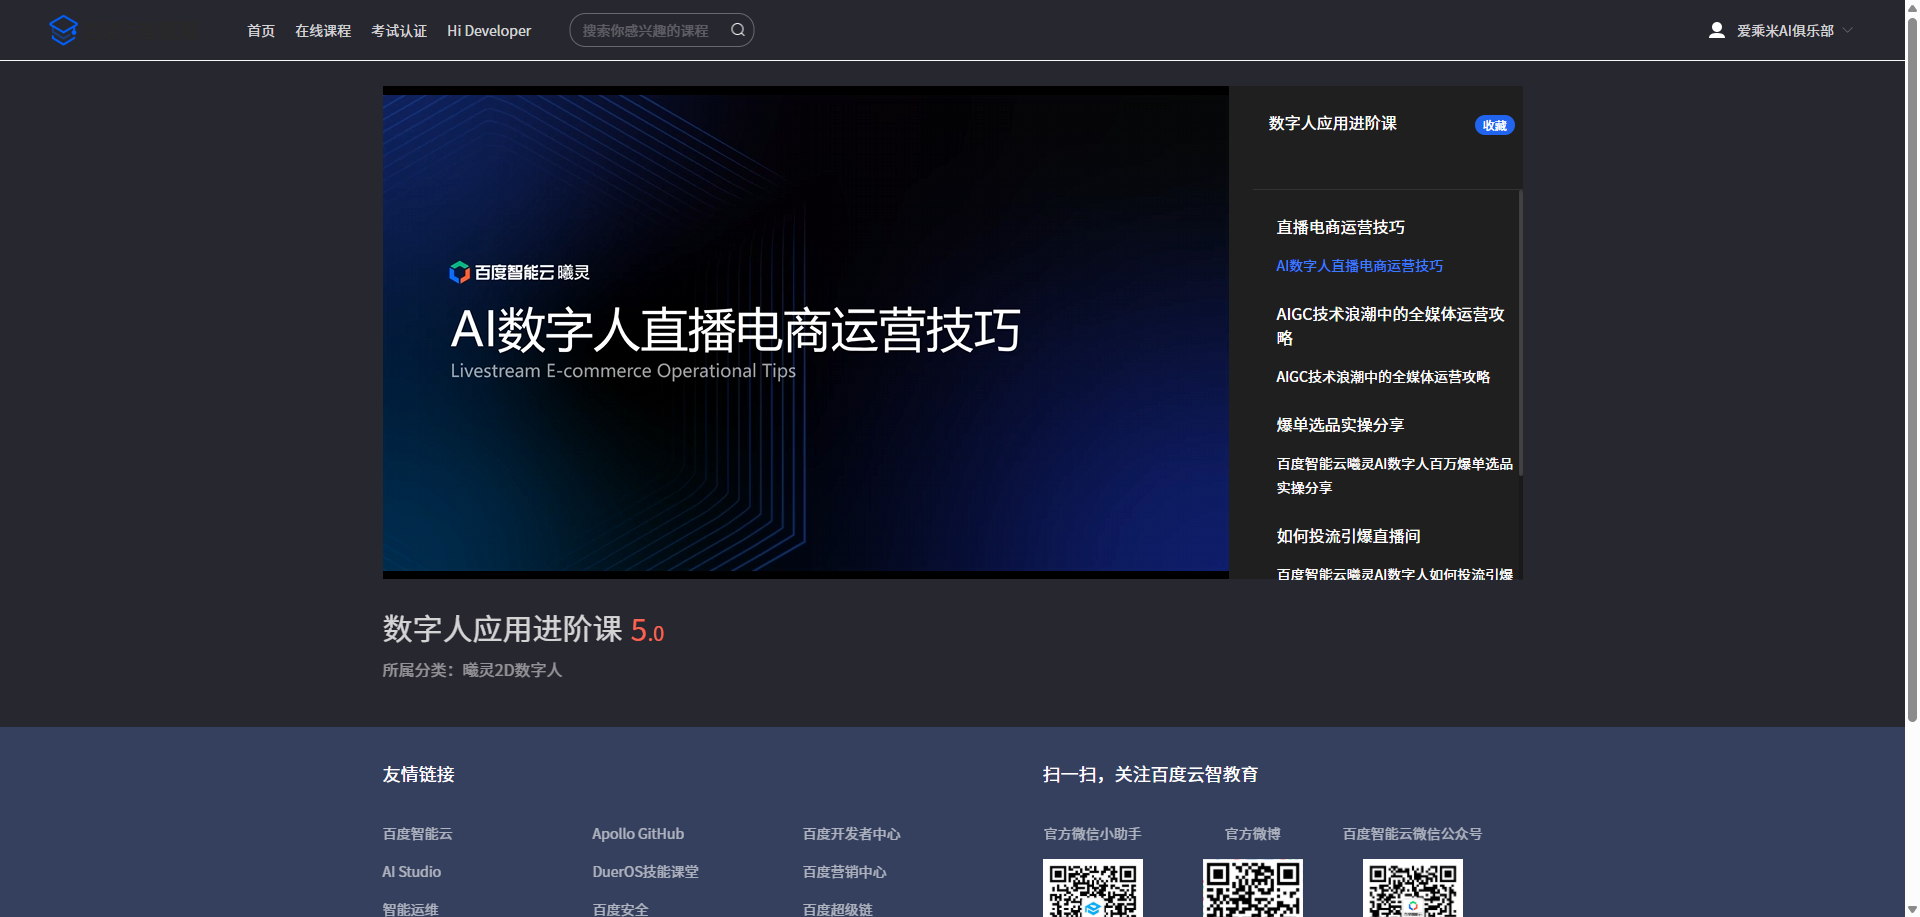
Task: Open the 百度超级链 footer link
Action: coord(837,909)
